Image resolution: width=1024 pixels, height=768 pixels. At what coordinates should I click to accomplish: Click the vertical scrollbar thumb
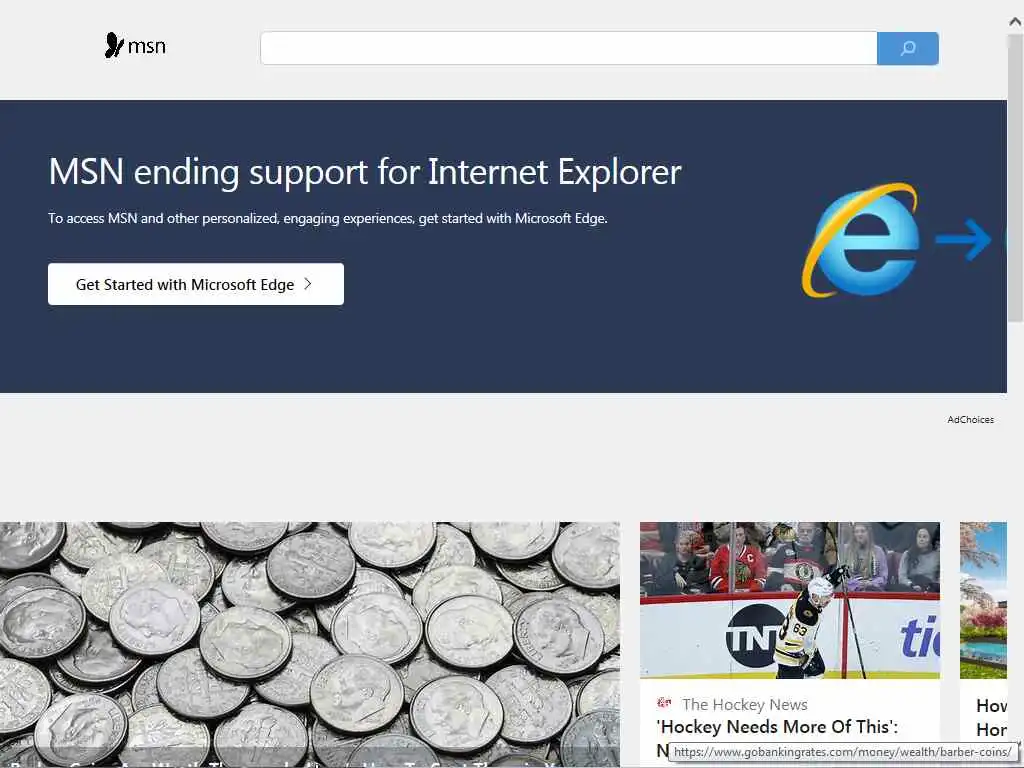click(1016, 178)
